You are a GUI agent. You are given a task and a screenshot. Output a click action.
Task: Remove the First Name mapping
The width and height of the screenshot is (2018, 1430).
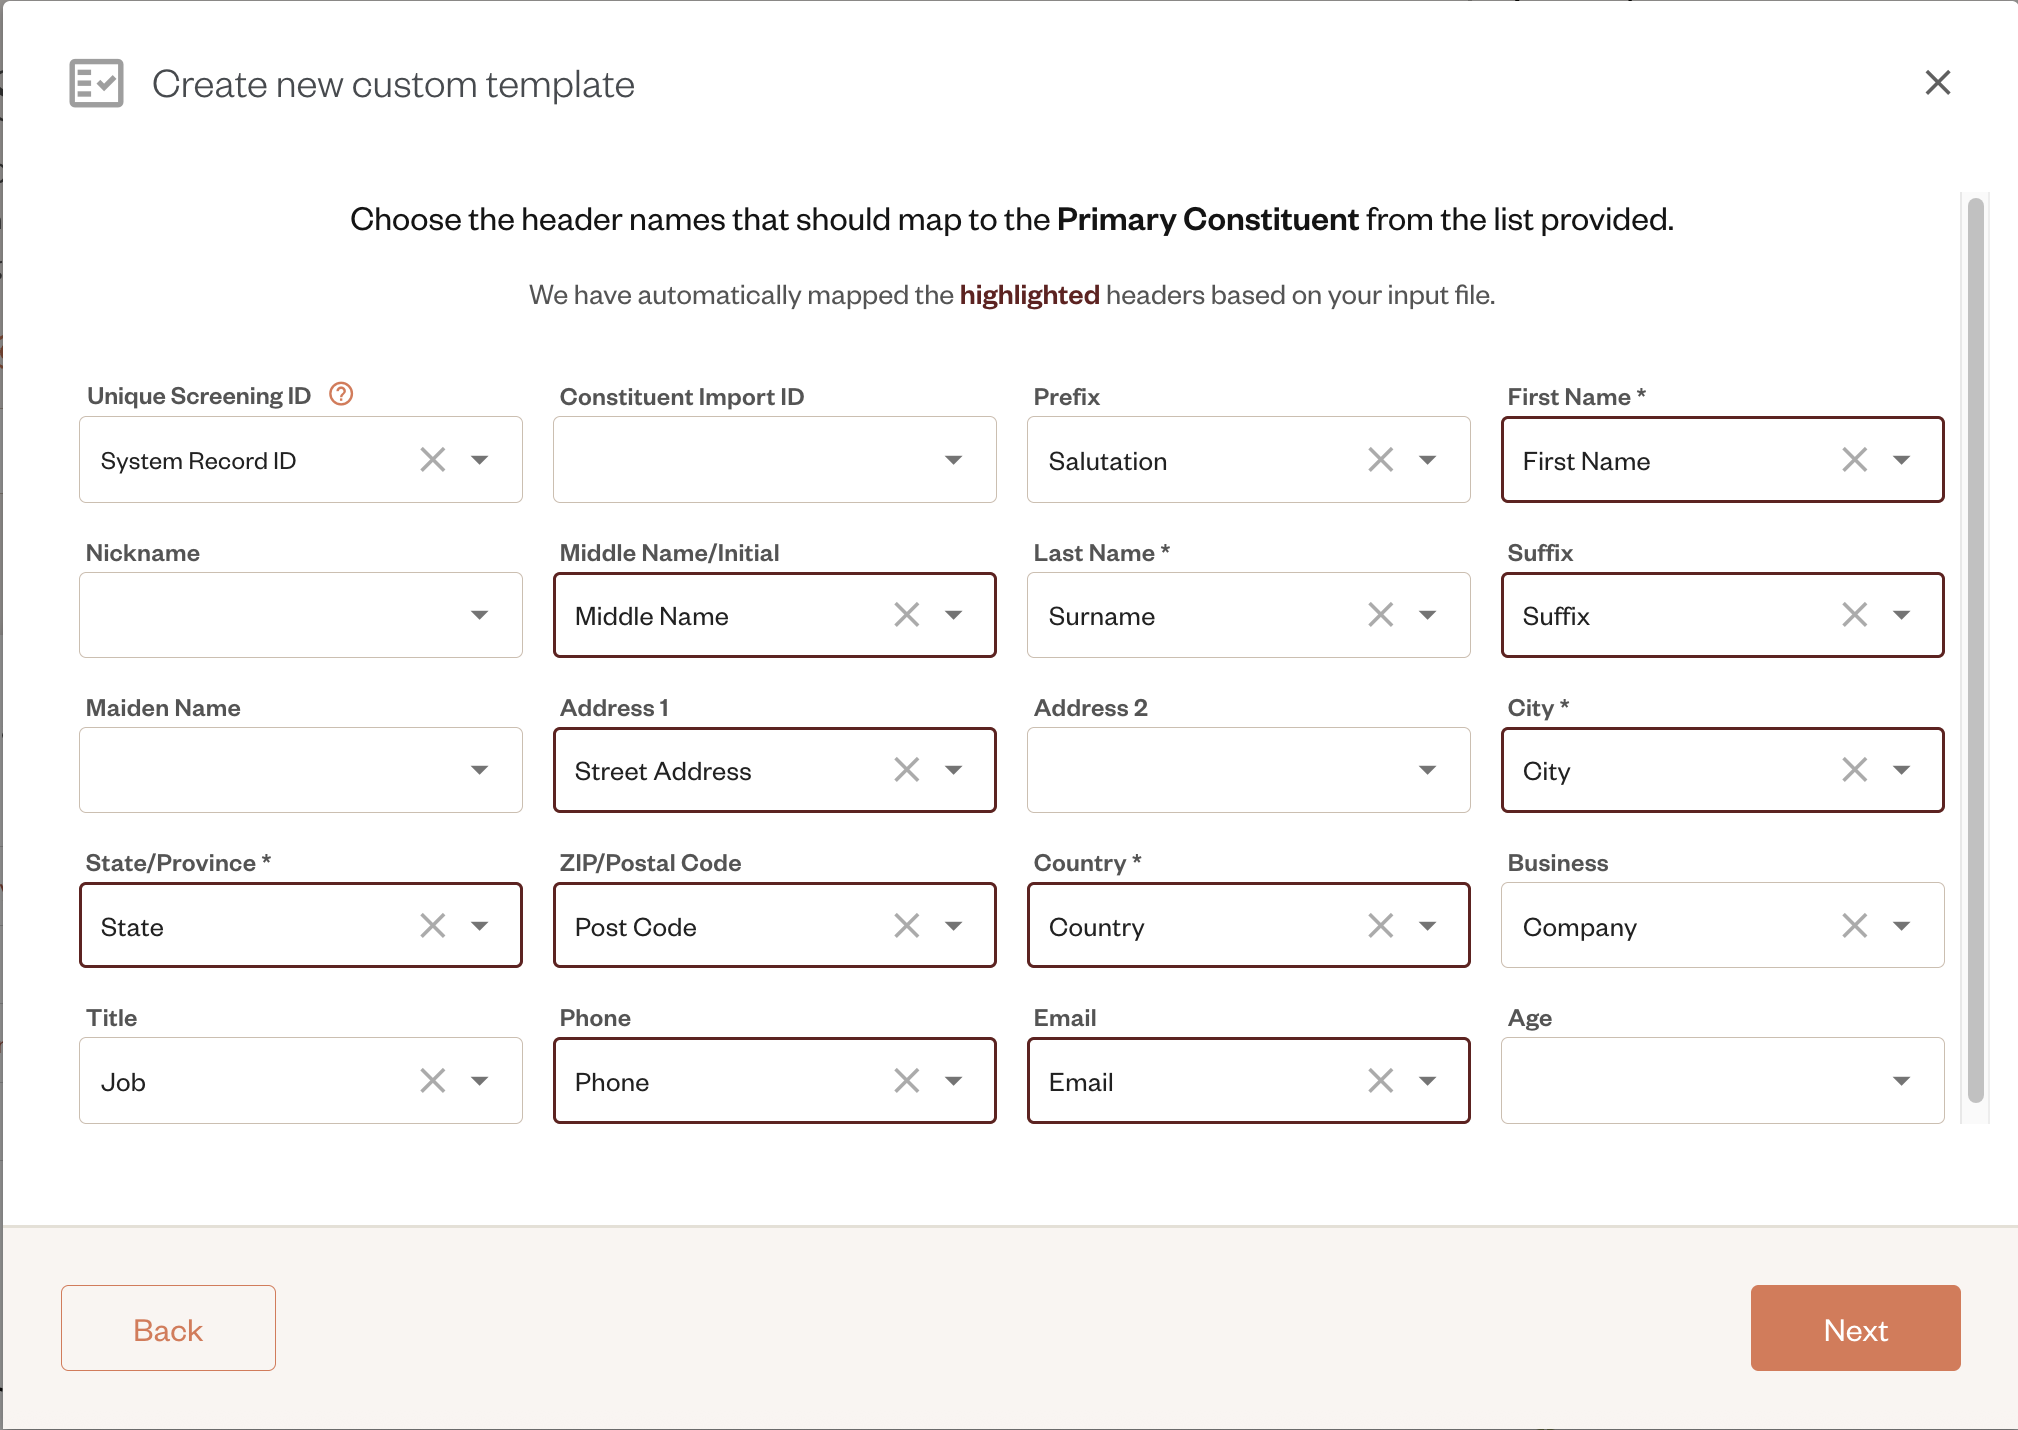pos(1855,460)
